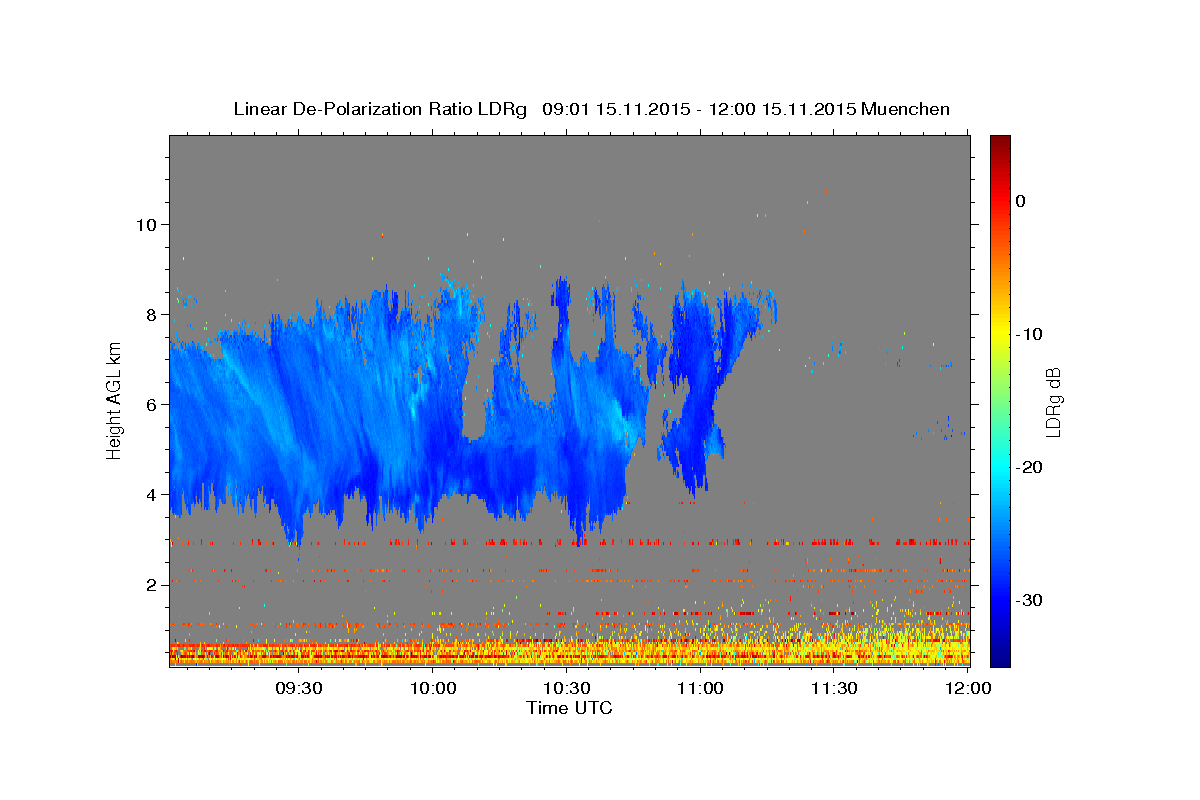
Task: Click the 11:00 time tick label
Action: 700,689
